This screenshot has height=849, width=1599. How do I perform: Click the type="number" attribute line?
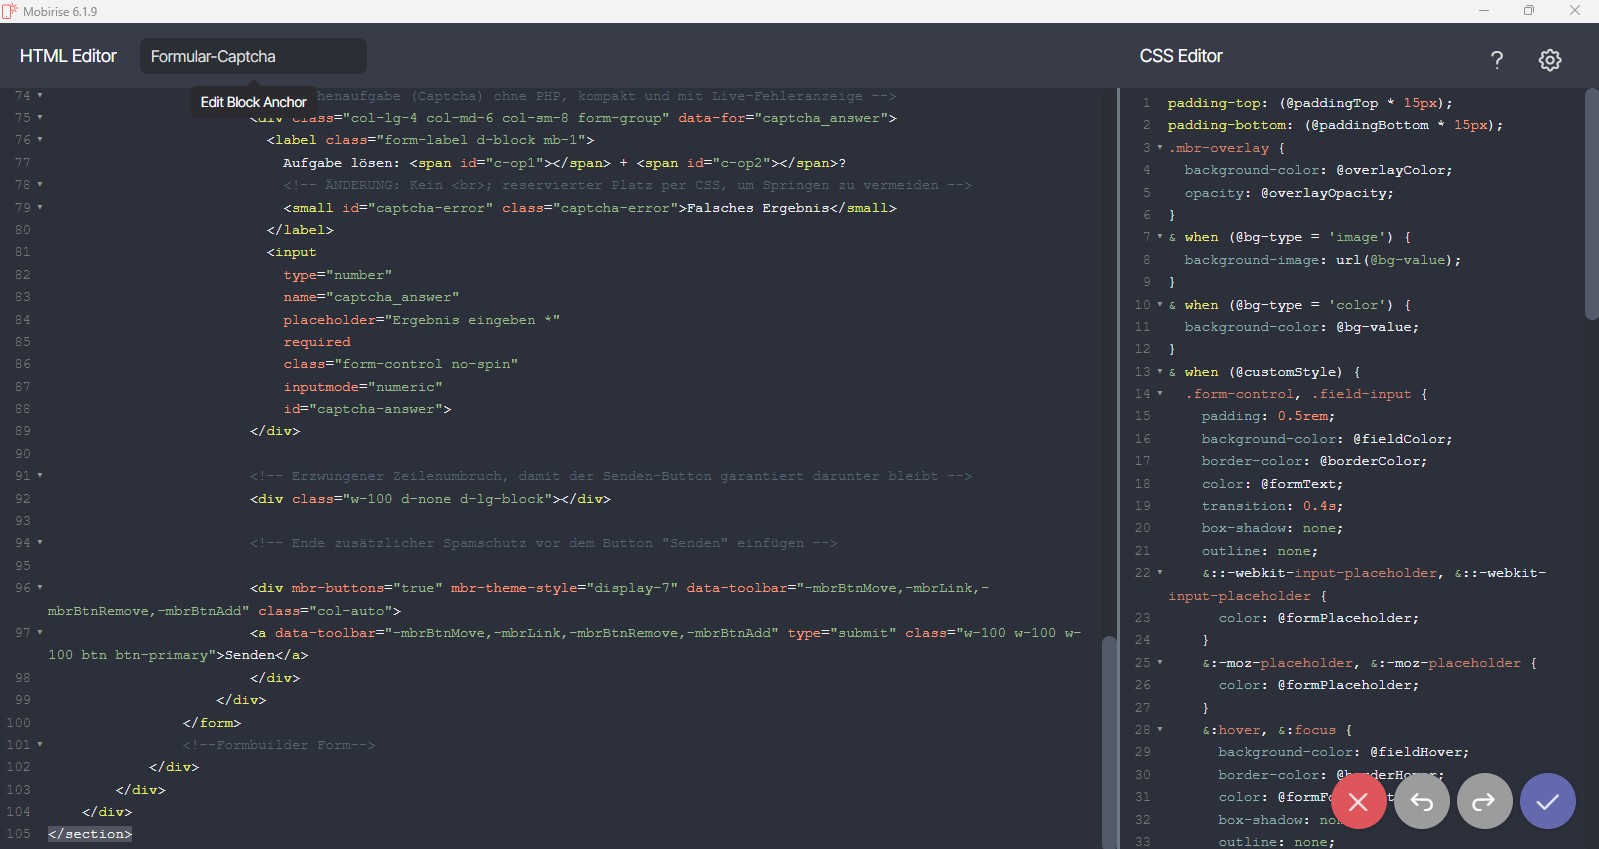pyautogui.click(x=337, y=275)
